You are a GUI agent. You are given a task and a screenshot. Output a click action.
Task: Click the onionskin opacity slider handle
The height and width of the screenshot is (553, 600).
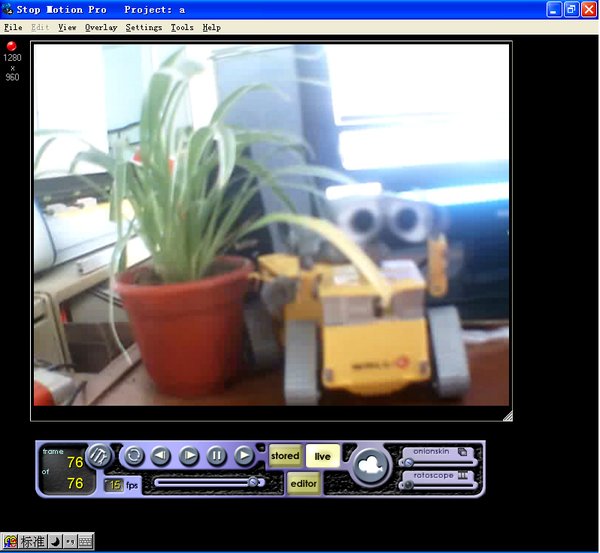coord(408,463)
